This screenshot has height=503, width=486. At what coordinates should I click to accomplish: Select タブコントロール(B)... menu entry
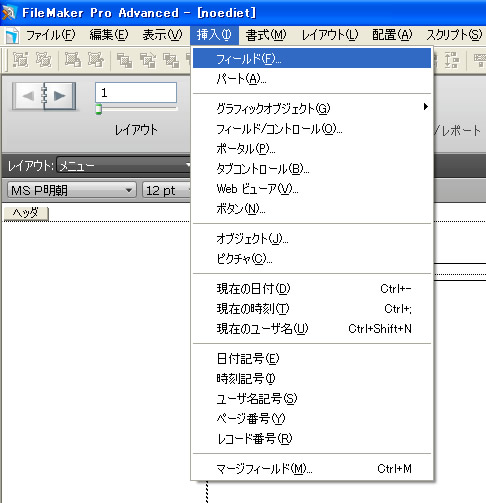(x=312, y=169)
